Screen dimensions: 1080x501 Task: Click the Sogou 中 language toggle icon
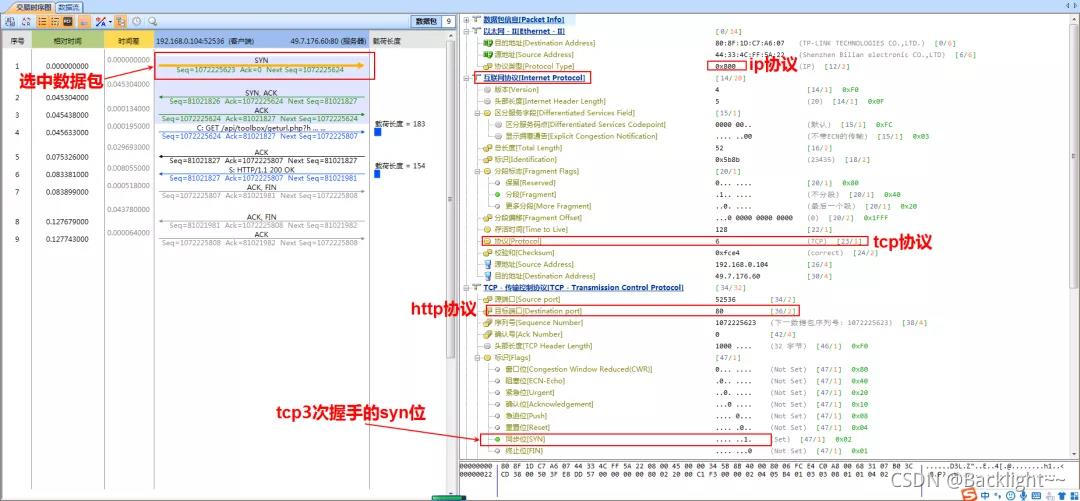pos(984,495)
